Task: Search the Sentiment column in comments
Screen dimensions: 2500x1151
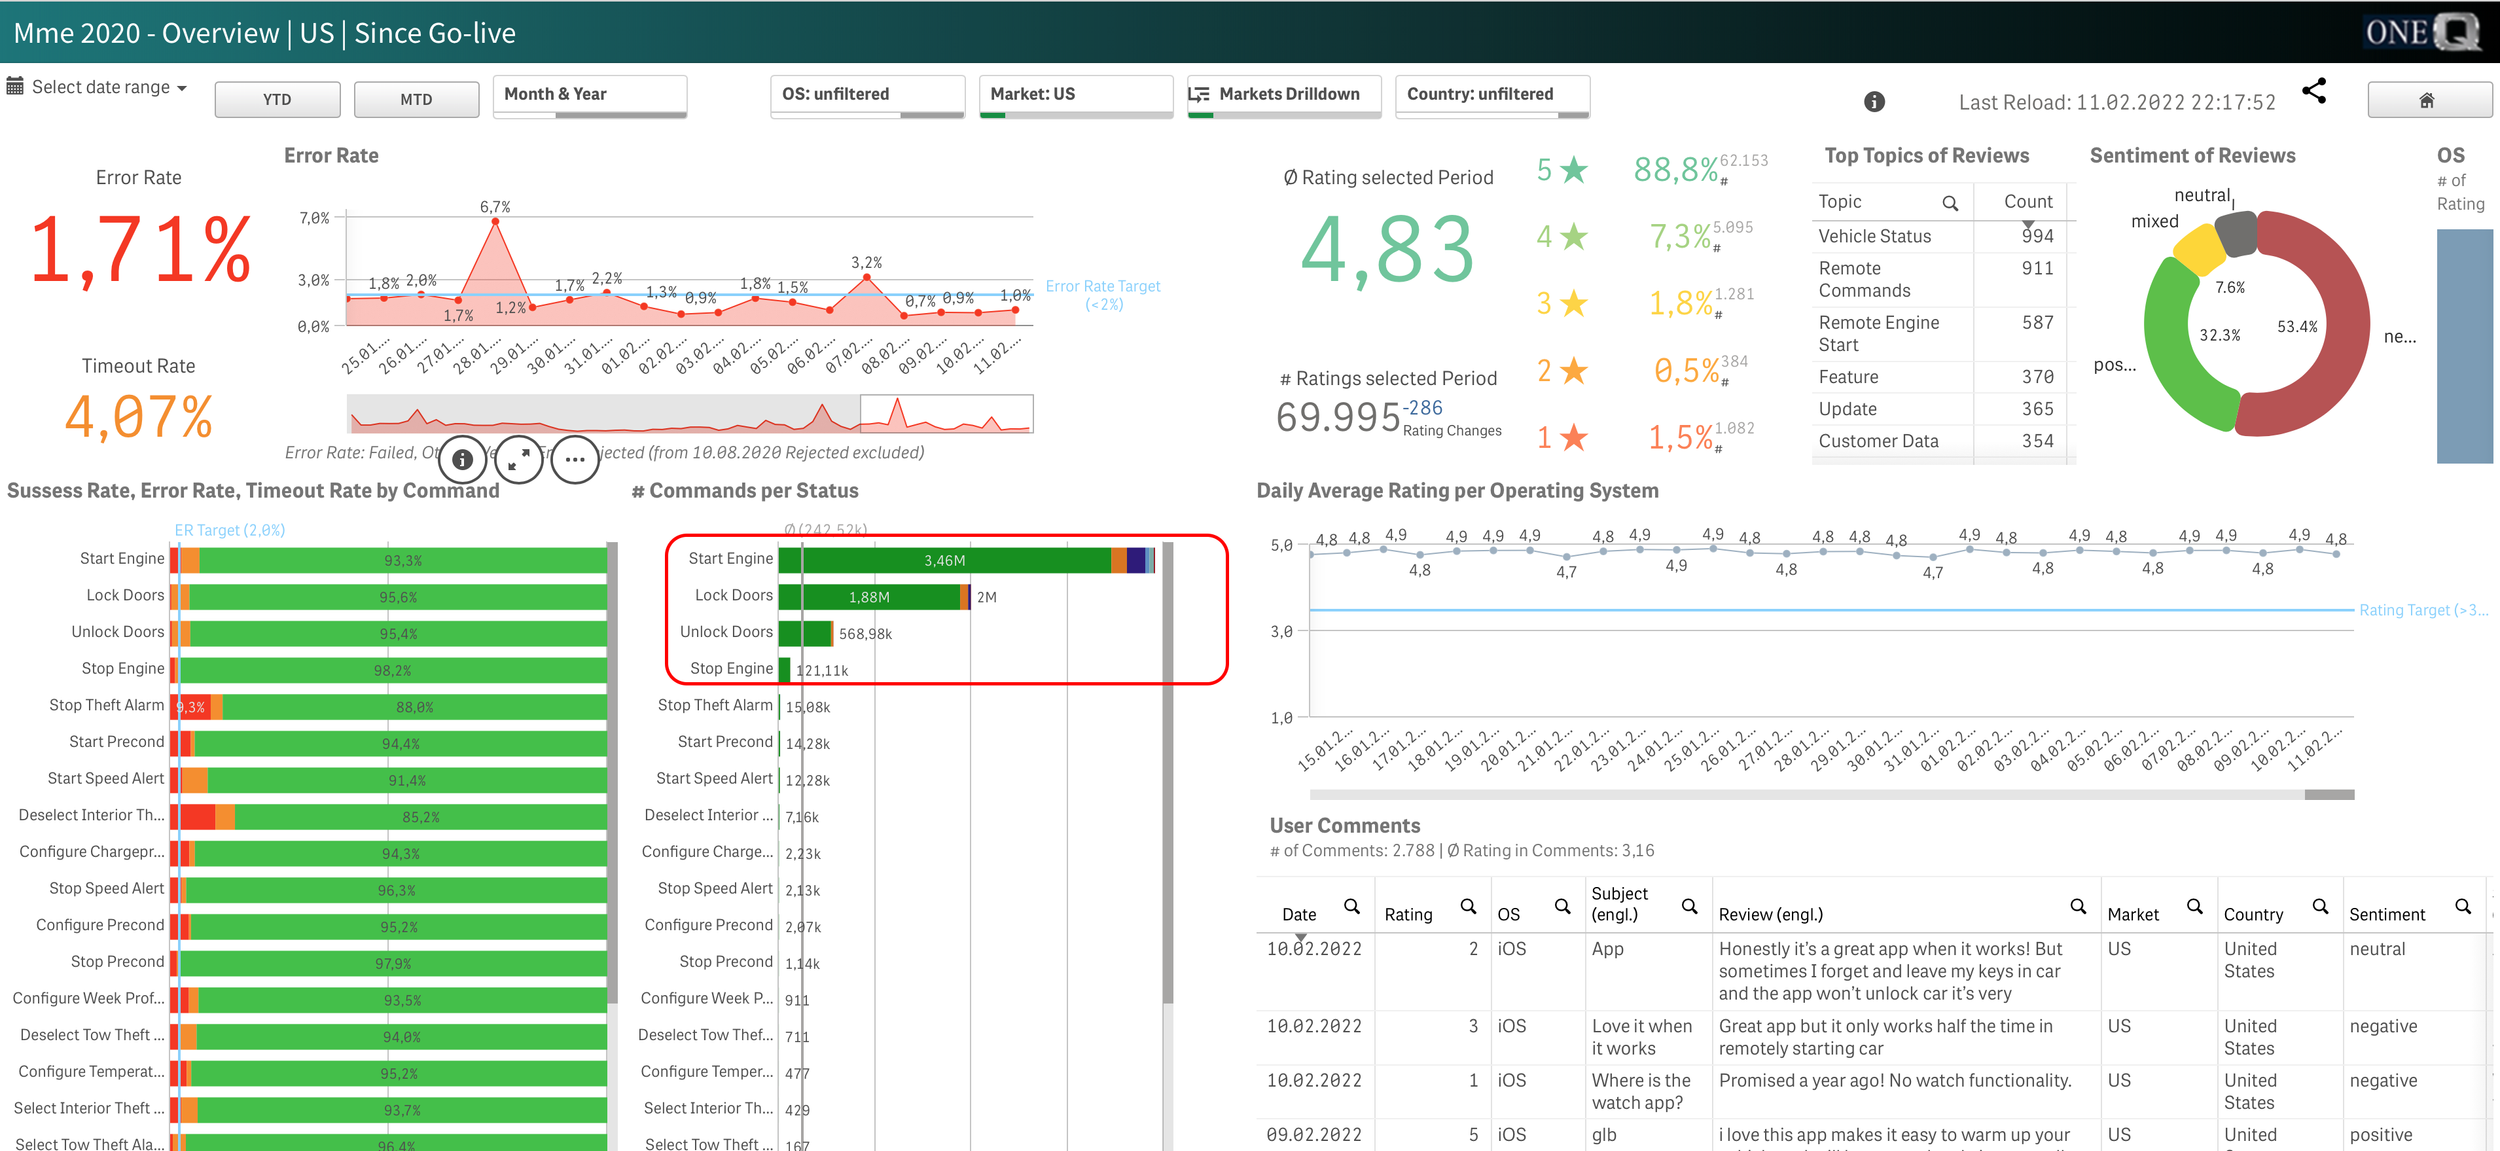Action: click(x=2462, y=906)
